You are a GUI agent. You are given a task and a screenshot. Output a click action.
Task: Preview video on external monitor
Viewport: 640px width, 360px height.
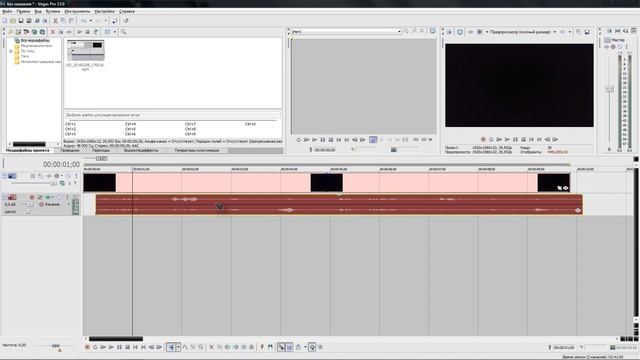coord(460,32)
